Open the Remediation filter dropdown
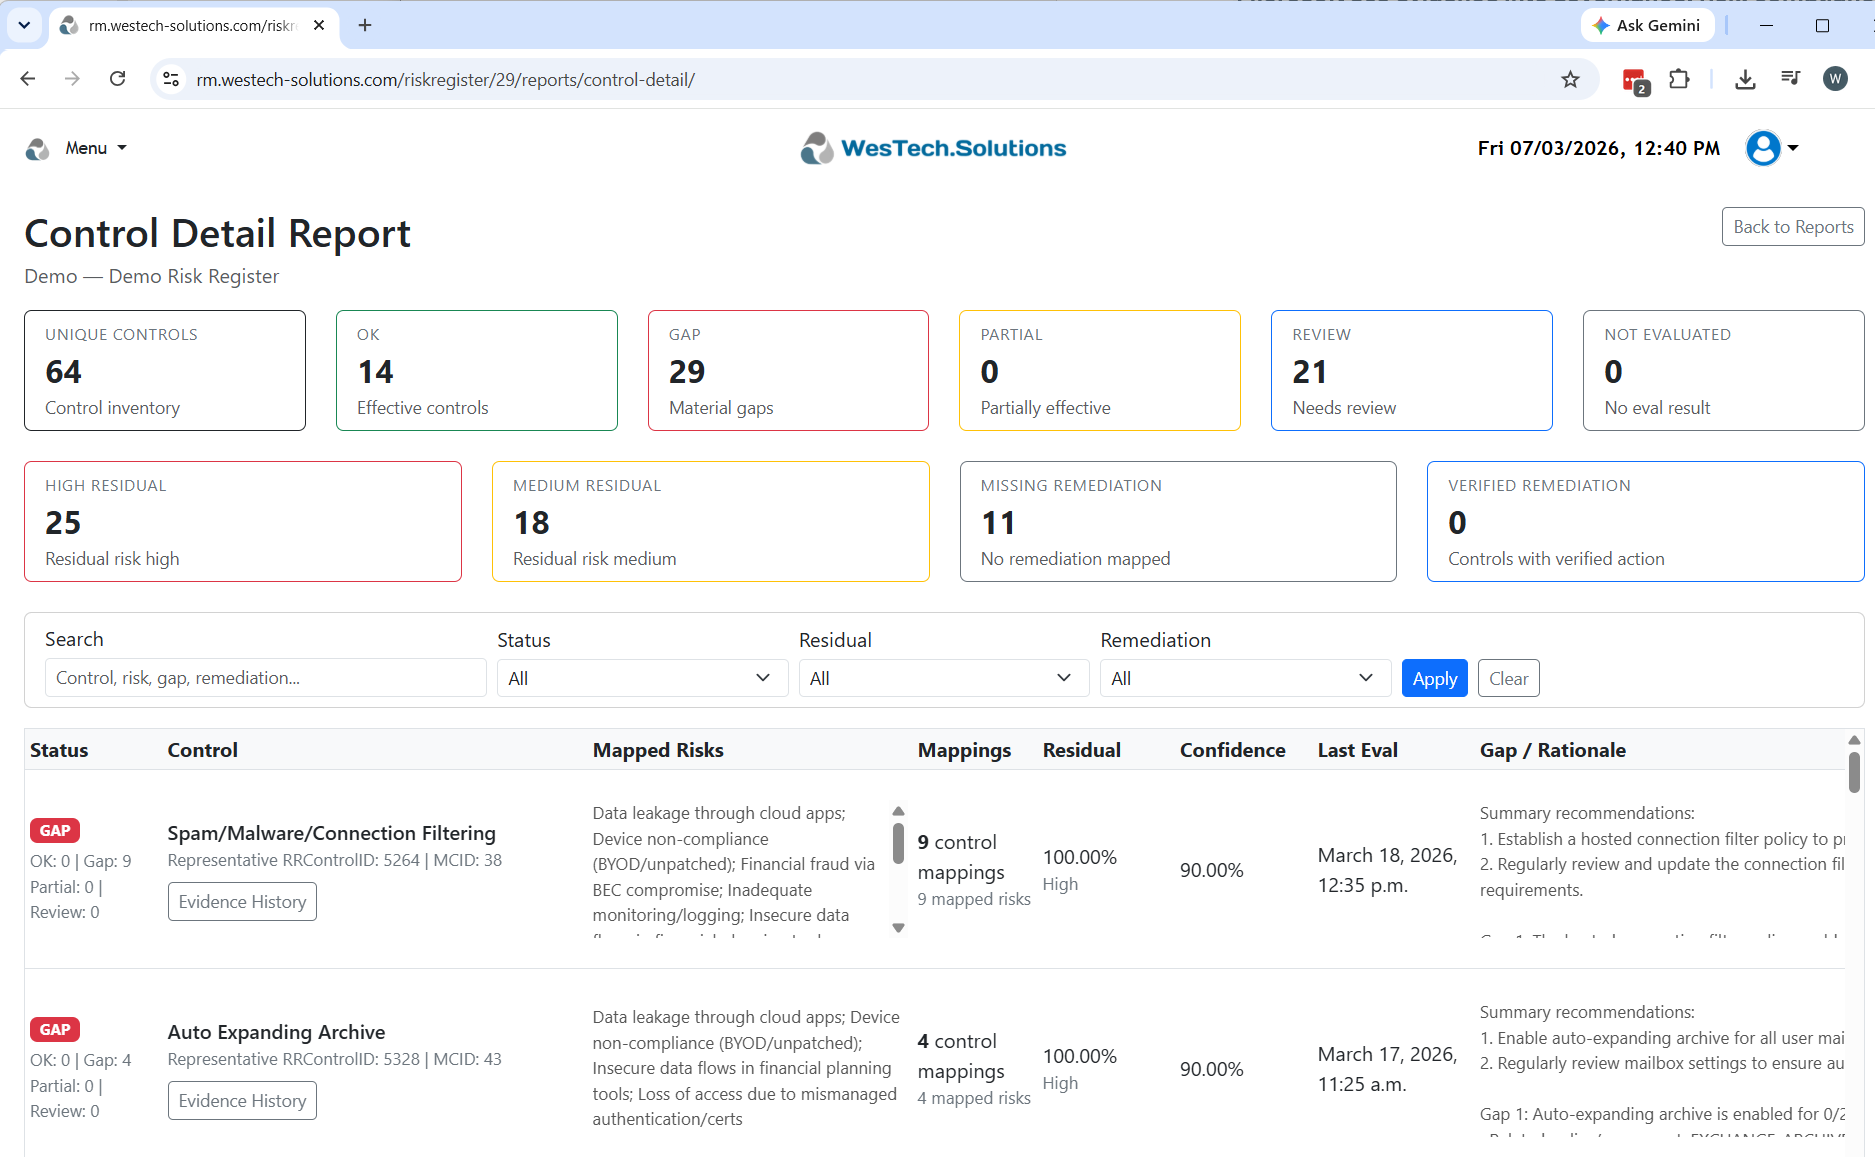Screen dimensions: 1875x1157 coord(1245,678)
